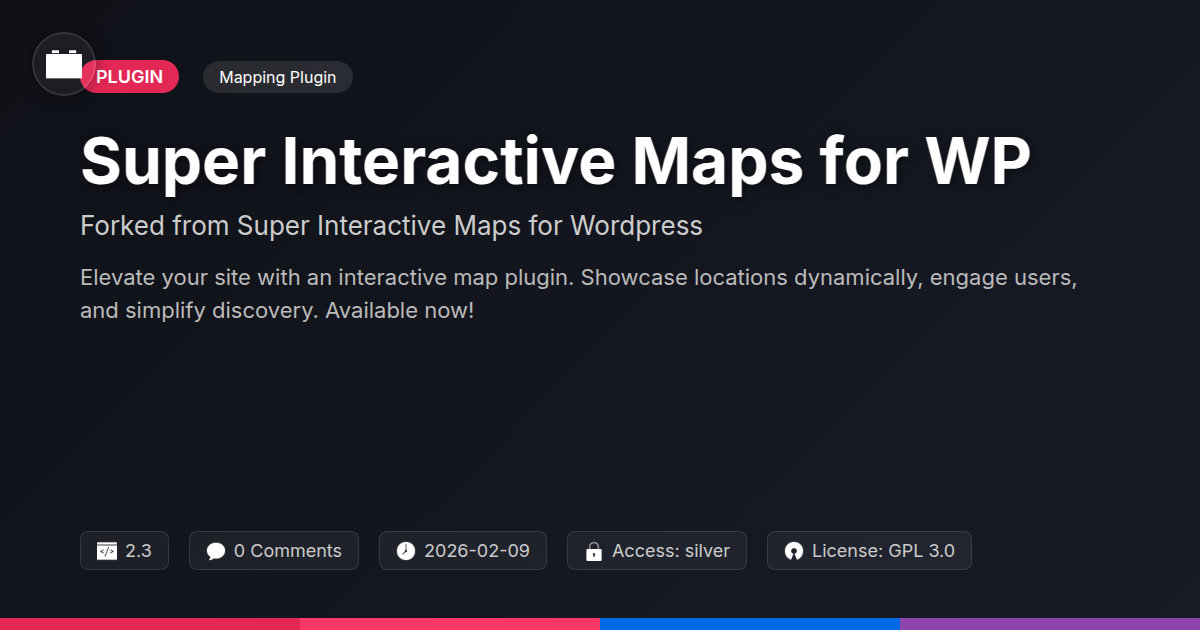Viewport: 1200px width, 630px height.
Task: Open the 0 Comments badge
Action: coord(274,551)
